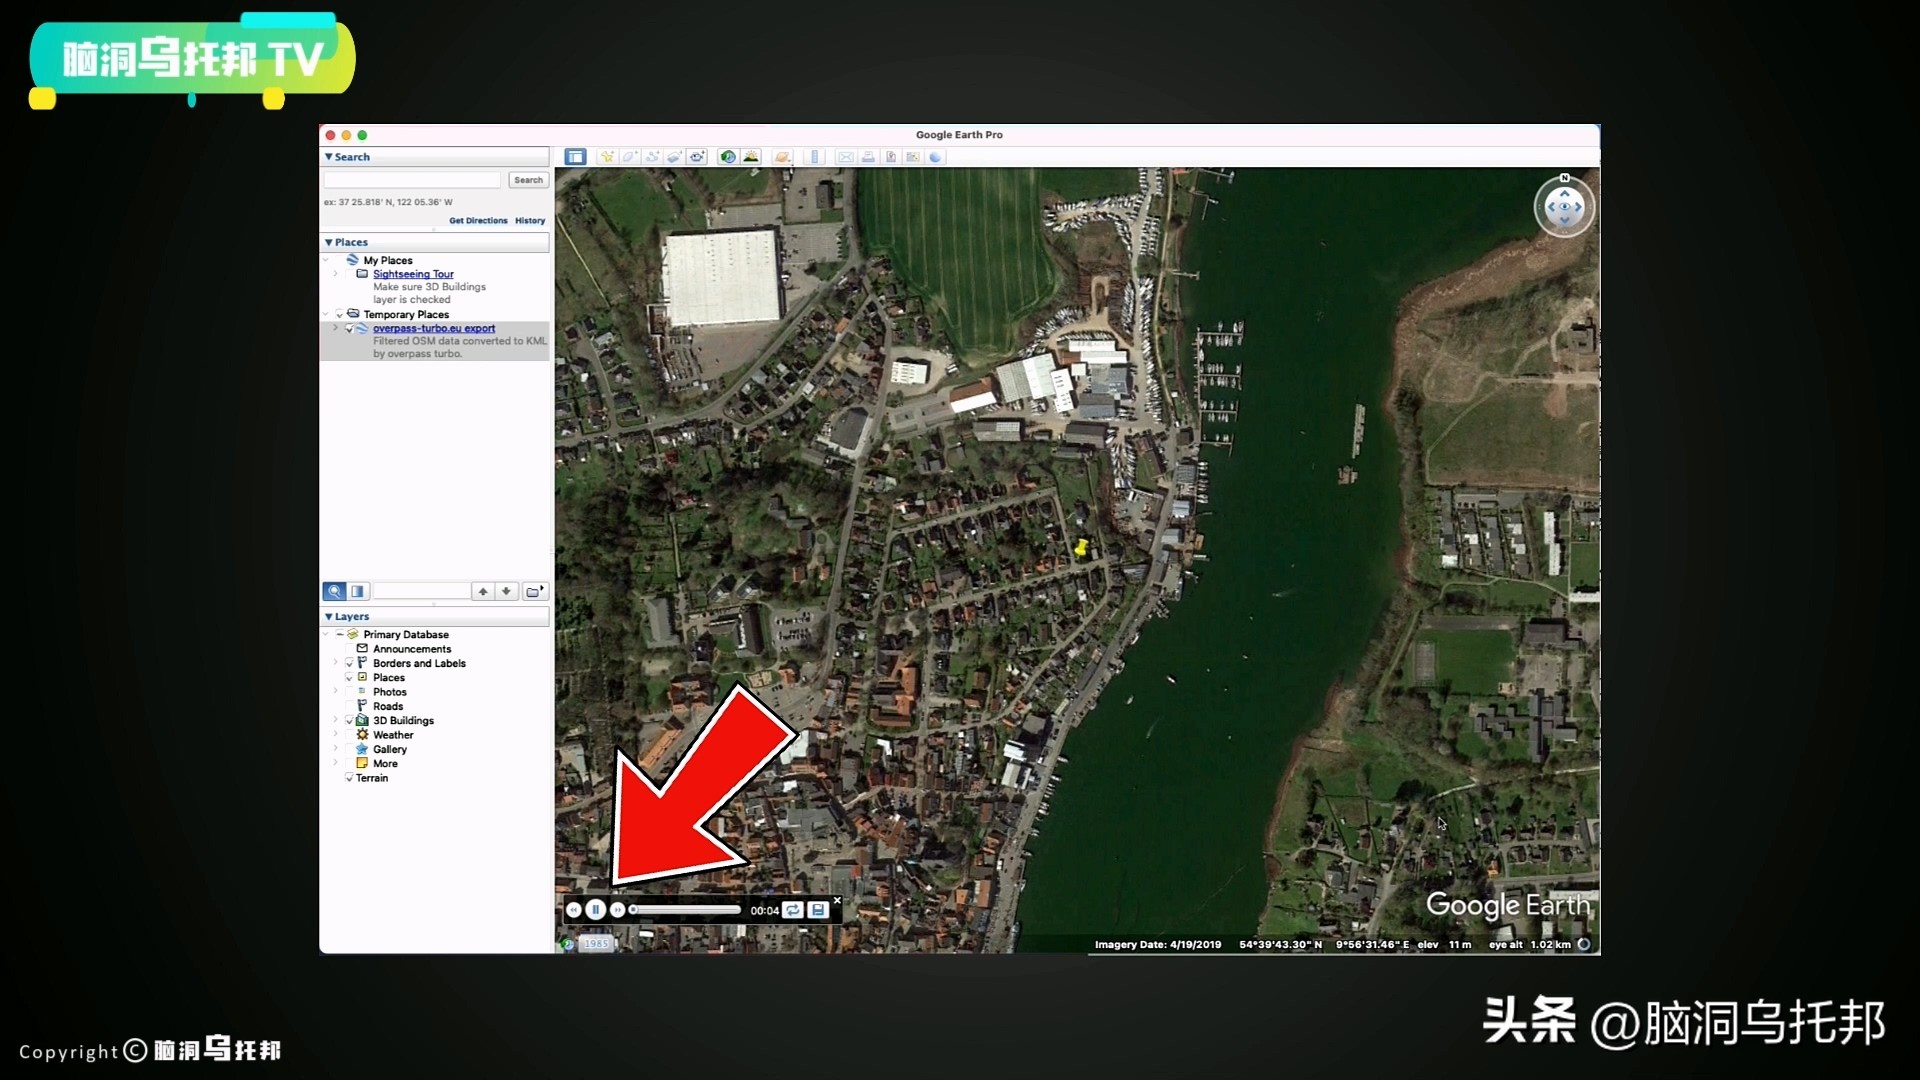This screenshot has width=1920, height=1080.
Task: Click the search coordinates input field
Action: tap(412, 180)
